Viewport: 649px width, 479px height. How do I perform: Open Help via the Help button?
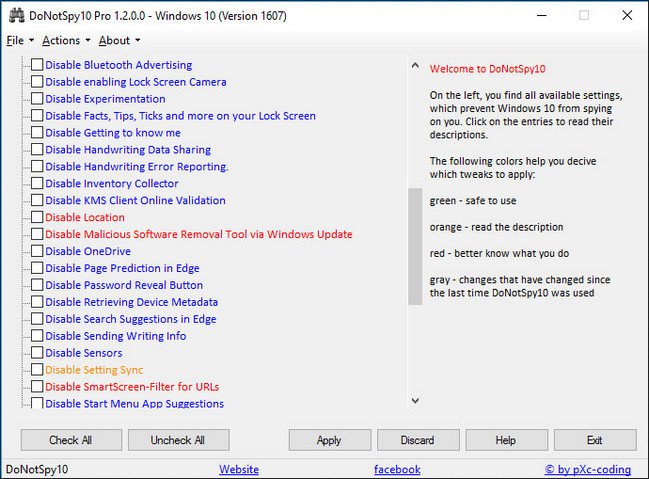507,440
